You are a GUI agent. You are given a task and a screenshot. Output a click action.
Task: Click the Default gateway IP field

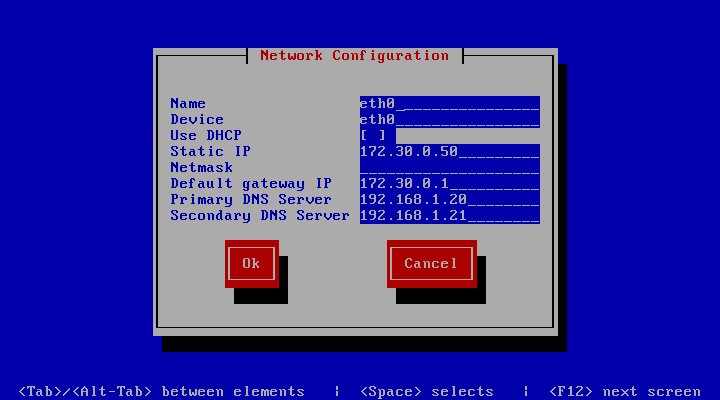[450, 184]
